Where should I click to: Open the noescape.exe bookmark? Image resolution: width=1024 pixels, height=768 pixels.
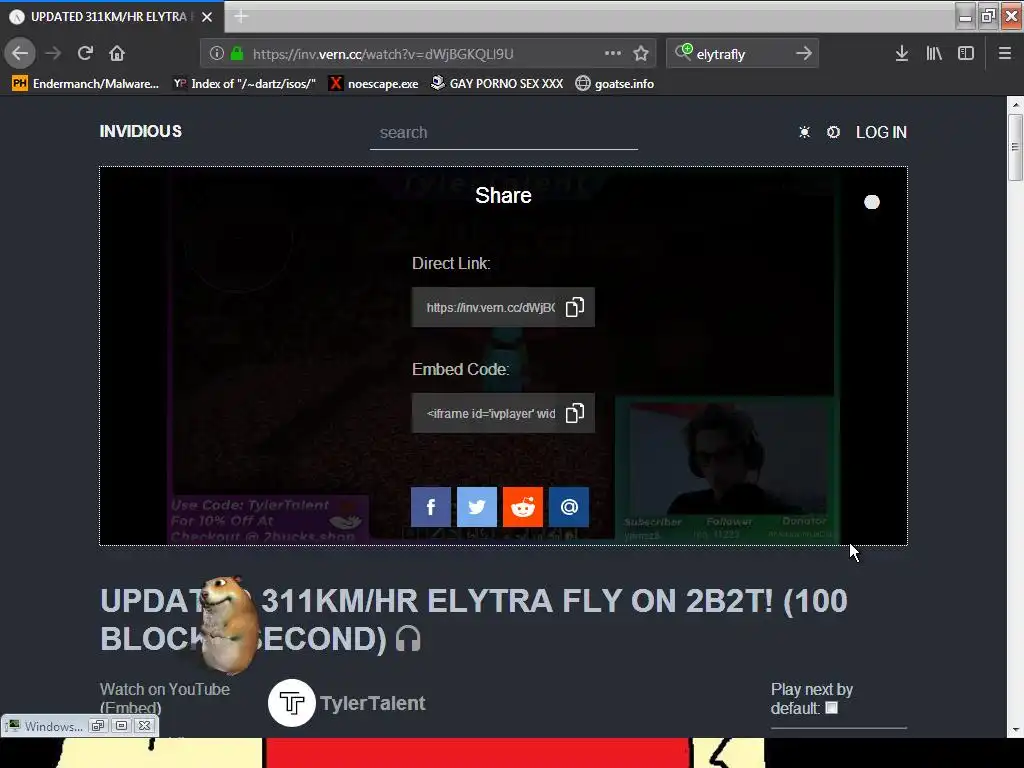(x=374, y=84)
